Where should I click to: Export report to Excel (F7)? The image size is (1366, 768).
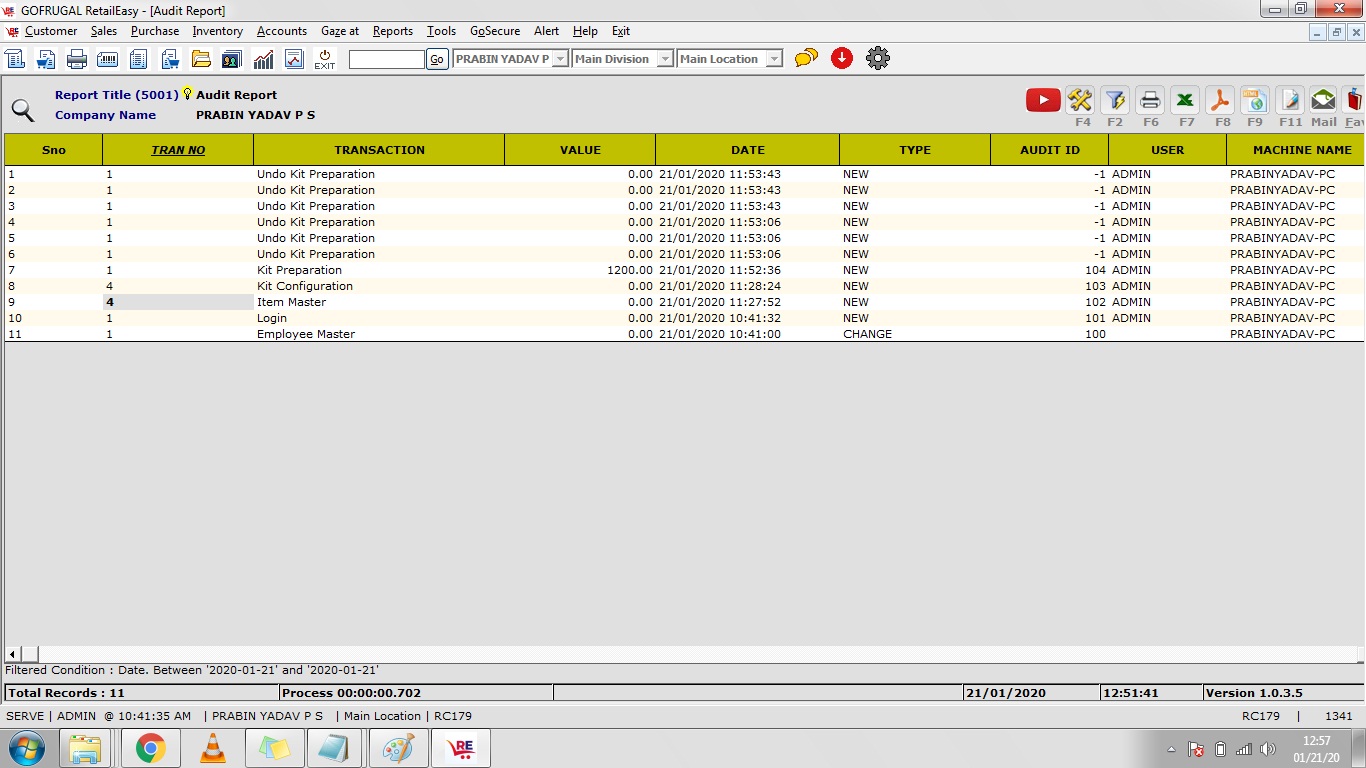[x=1185, y=100]
